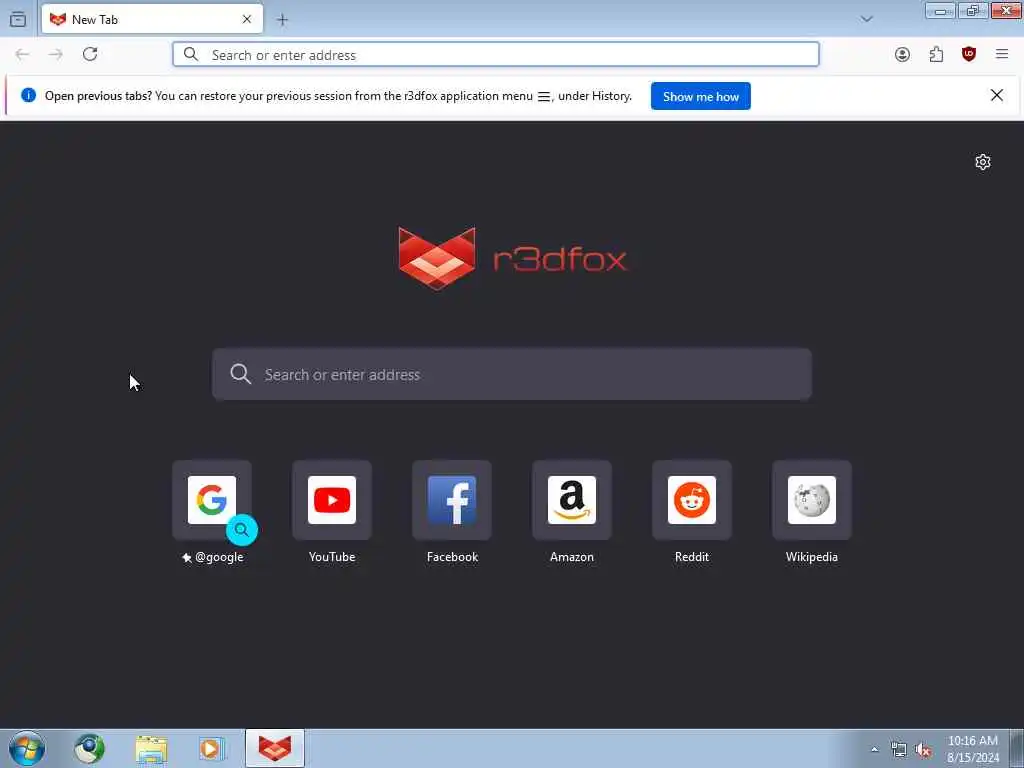Show hidden system tray icons
The height and width of the screenshot is (768, 1024).
tap(874, 749)
